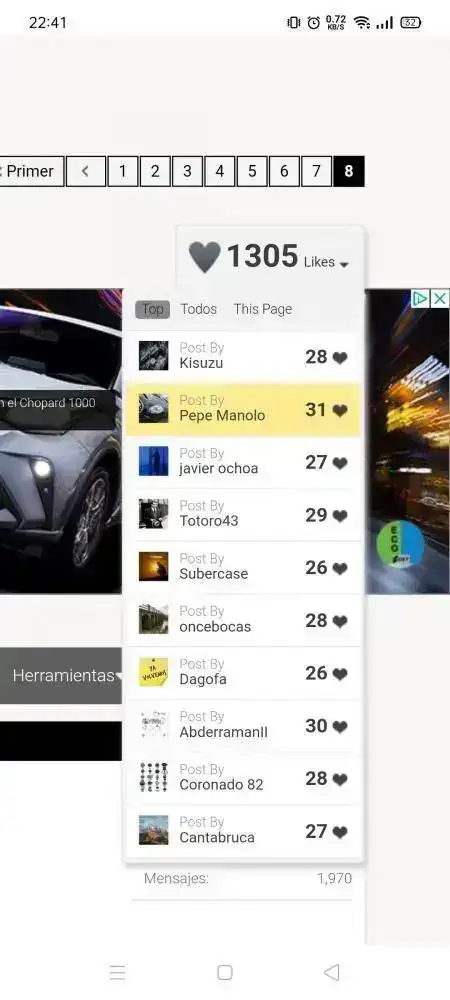450x1000 pixels.
Task: Go to previous page with the chevron
Action: click(x=85, y=171)
